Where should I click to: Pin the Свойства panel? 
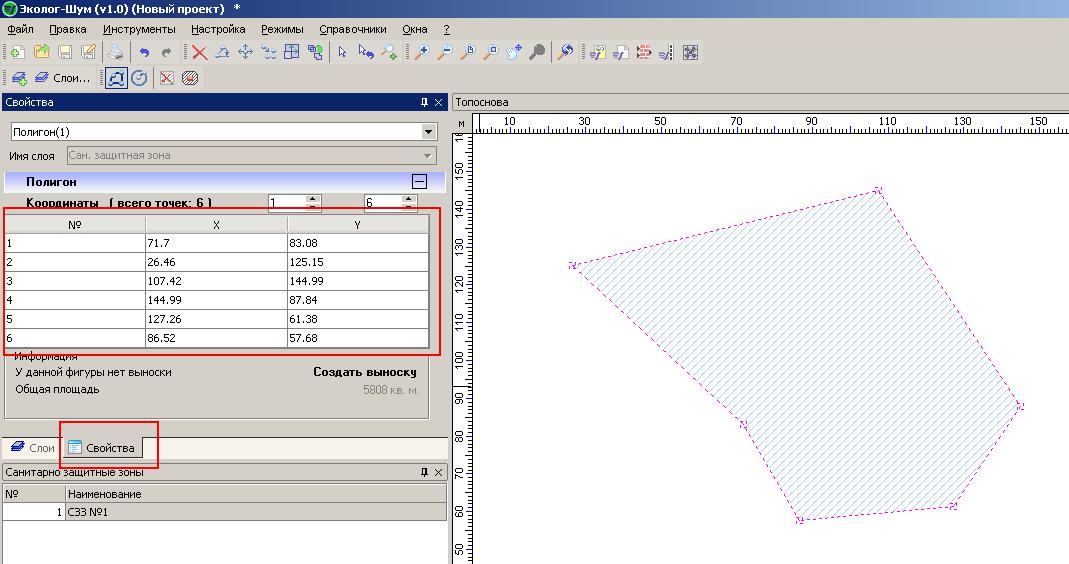424,102
